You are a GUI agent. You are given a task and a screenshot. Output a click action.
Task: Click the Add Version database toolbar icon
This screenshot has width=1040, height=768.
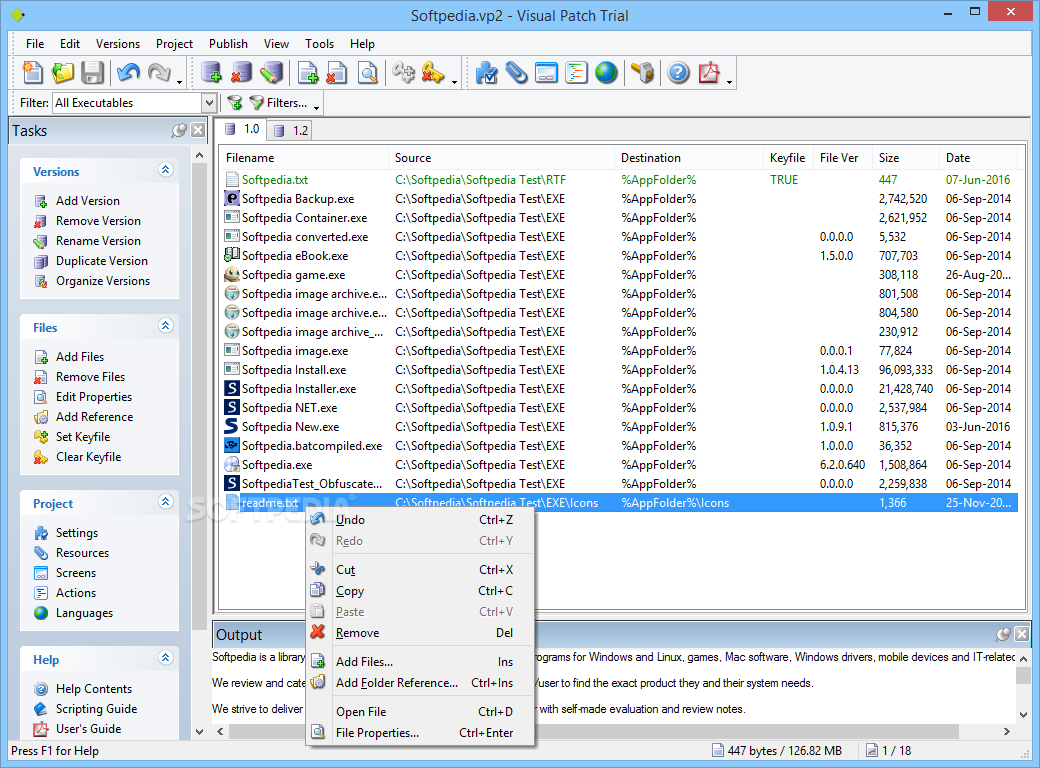(211, 73)
